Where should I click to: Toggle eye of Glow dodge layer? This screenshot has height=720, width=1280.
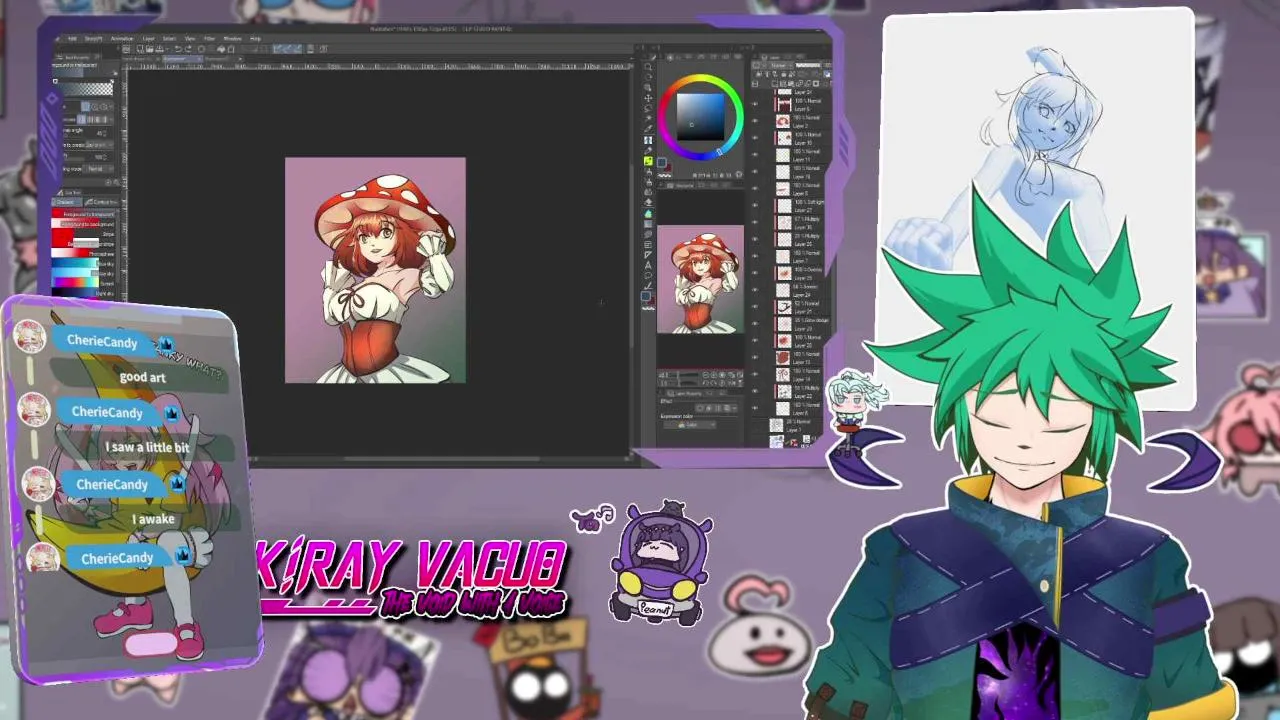pos(755,323)
